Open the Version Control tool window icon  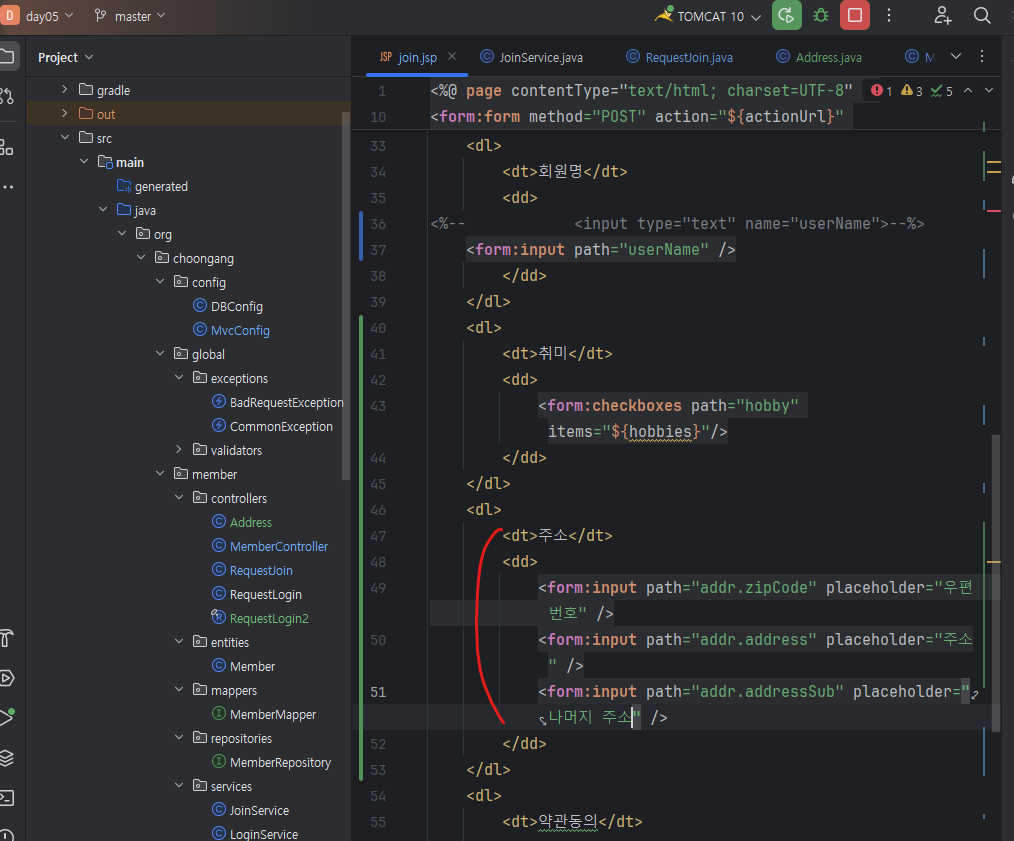tap(6, 96)
